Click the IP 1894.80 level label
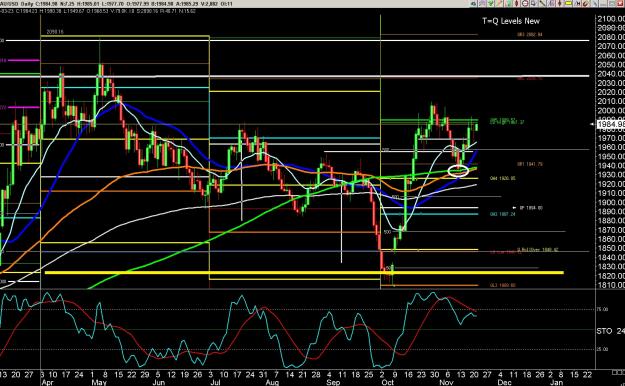Screen dimensions: 625x386 pyautogui.click(x=531, y=208)
